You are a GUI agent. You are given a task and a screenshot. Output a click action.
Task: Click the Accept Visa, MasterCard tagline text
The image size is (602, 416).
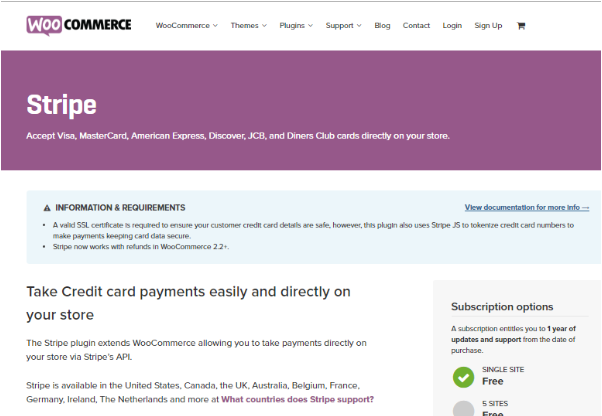pyautogui.click(x=238, y=136)
